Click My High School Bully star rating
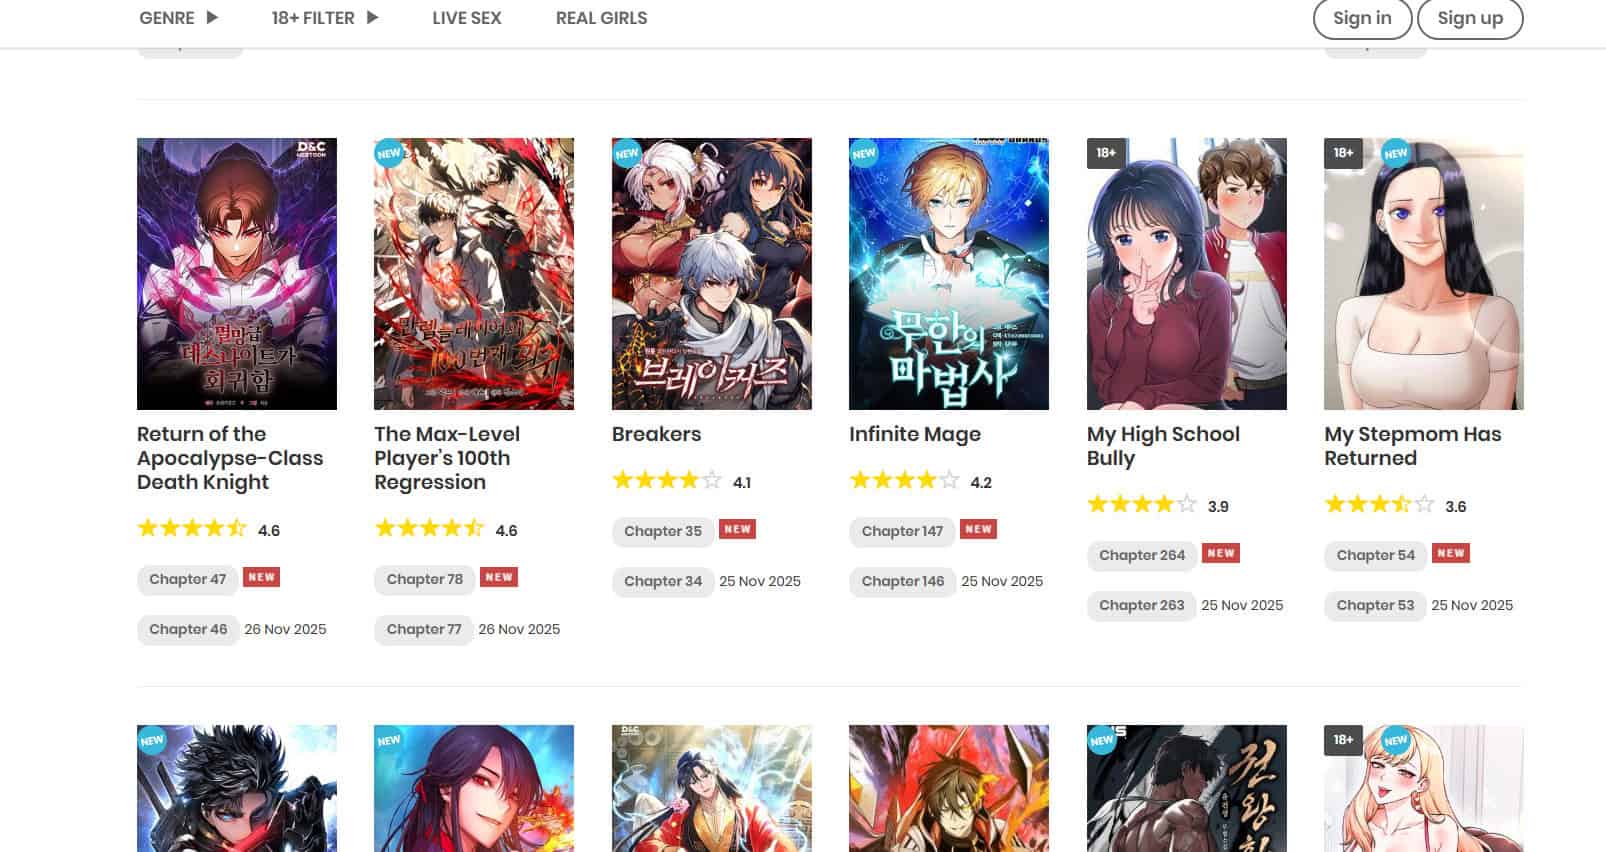1606x852 pixels. (x=1142, y=505)
